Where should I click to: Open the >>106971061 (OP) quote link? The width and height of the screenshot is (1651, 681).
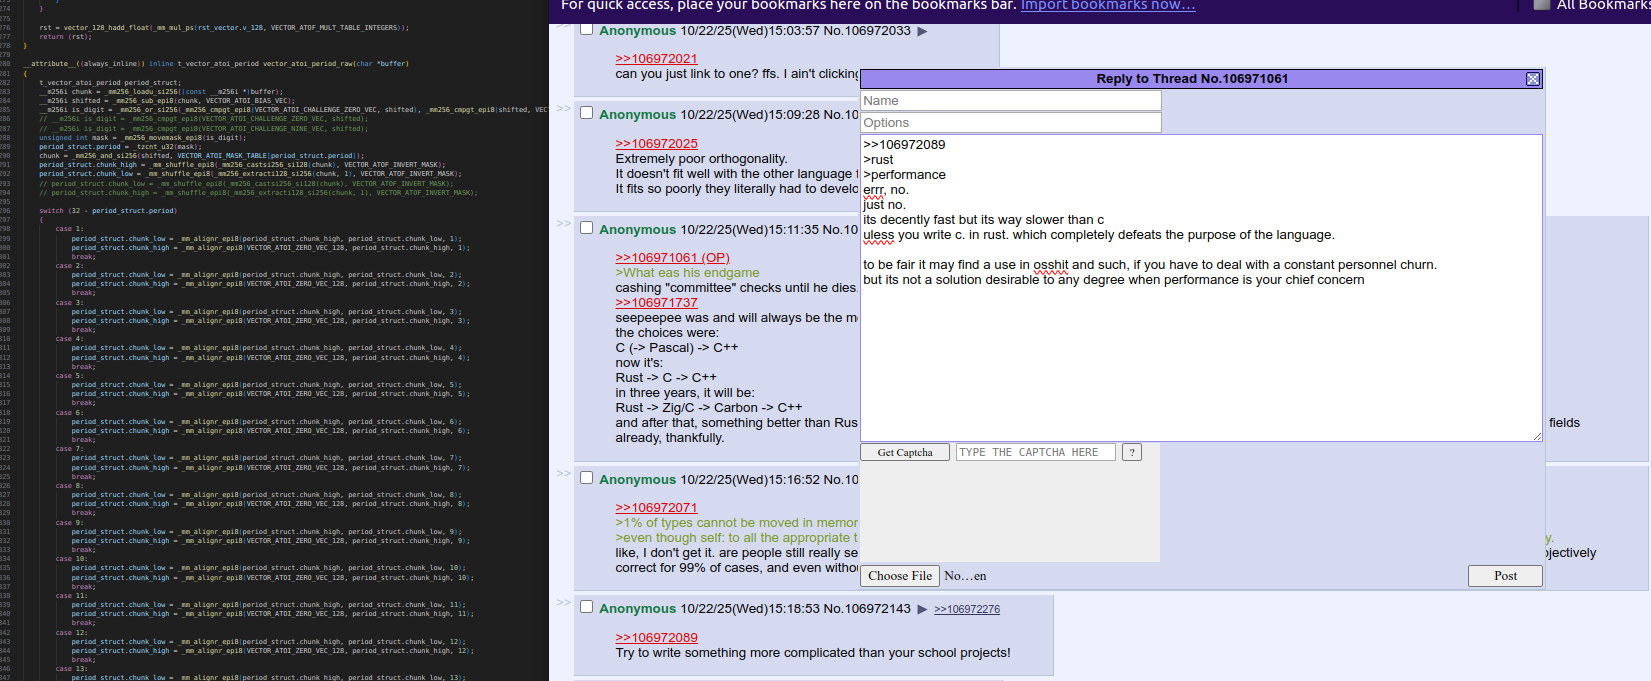click(672, 258)
